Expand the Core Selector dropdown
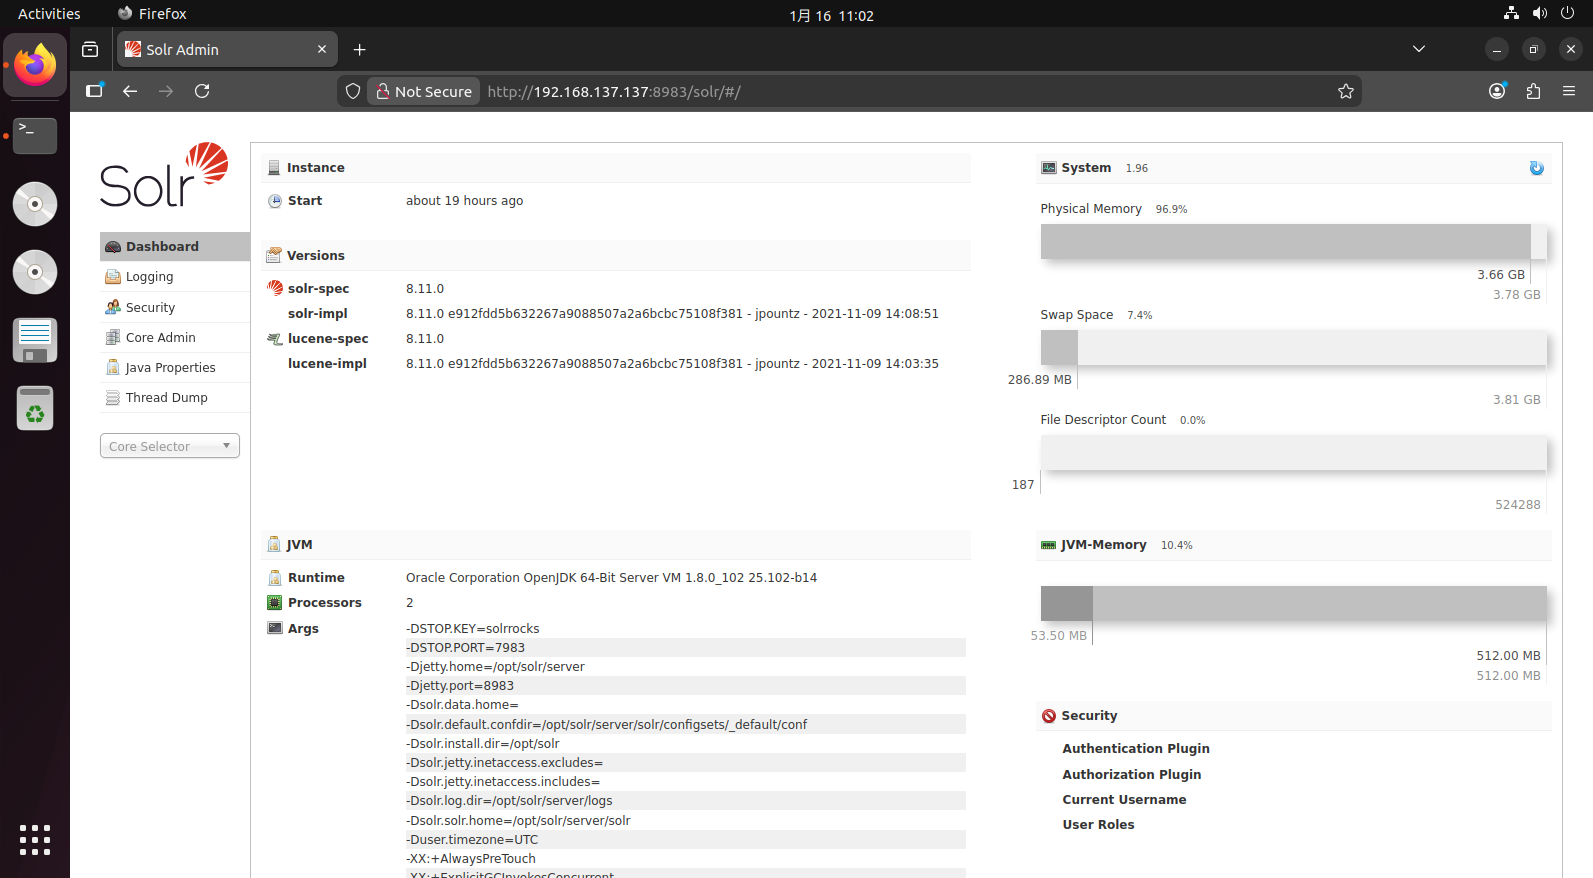Image resolution: width=1593 pixels, height=878 pixels. [x=170, y=446]
